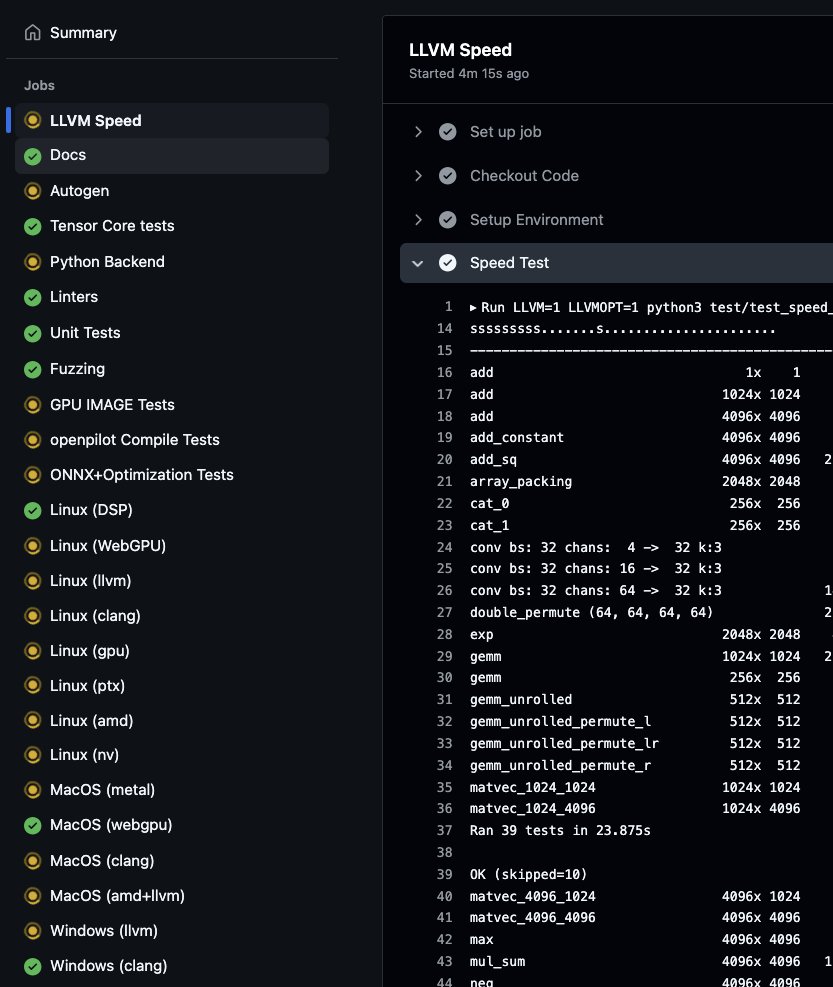Screen dimensions: 833x987
Task: Expand the Setup Environment step
Action: (418, 220)
